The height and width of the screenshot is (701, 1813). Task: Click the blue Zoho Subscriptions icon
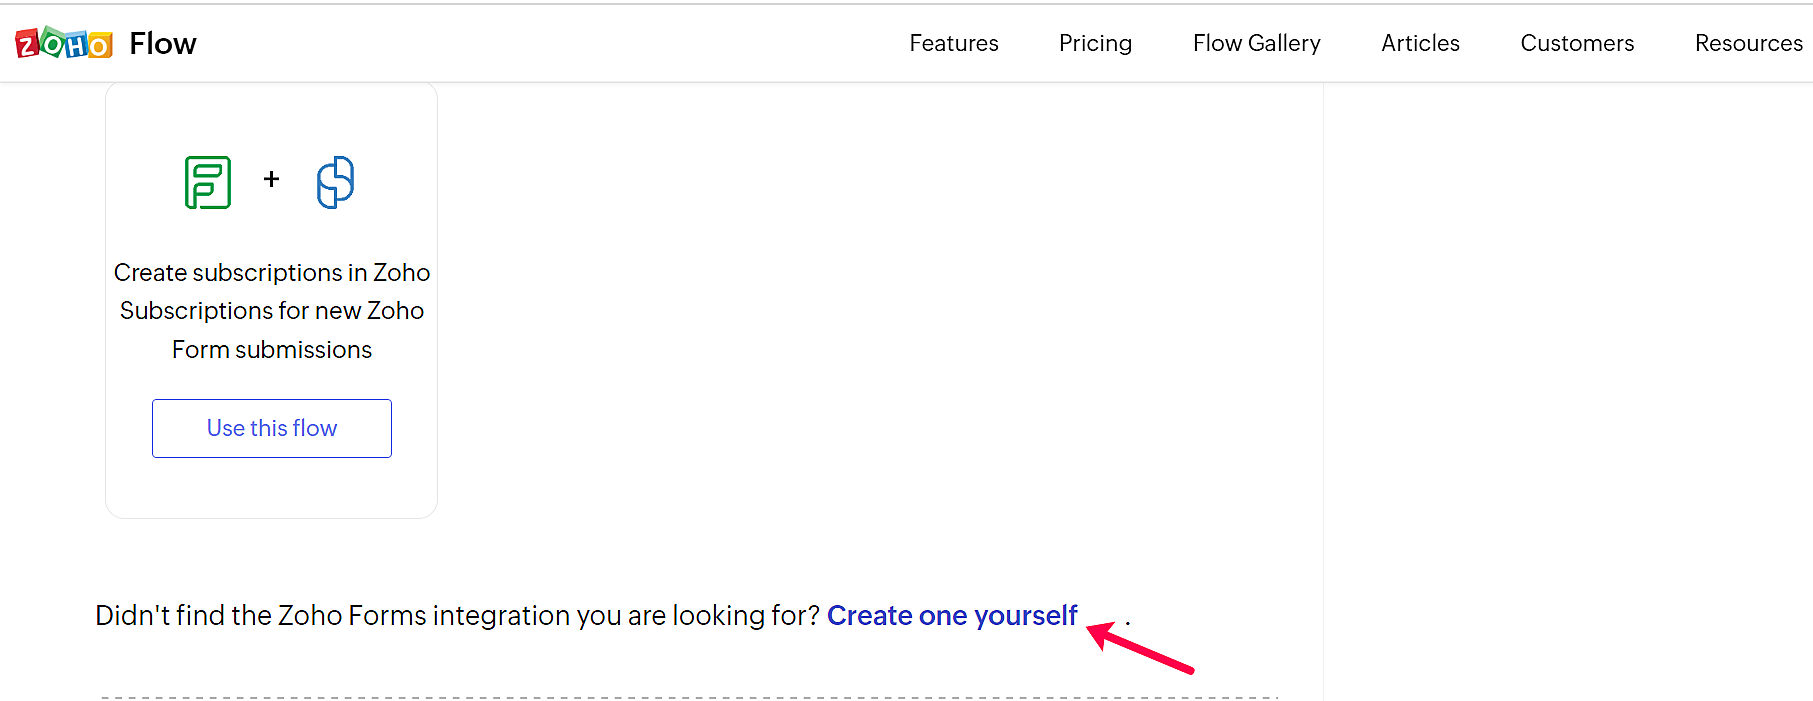coord(335,182)
